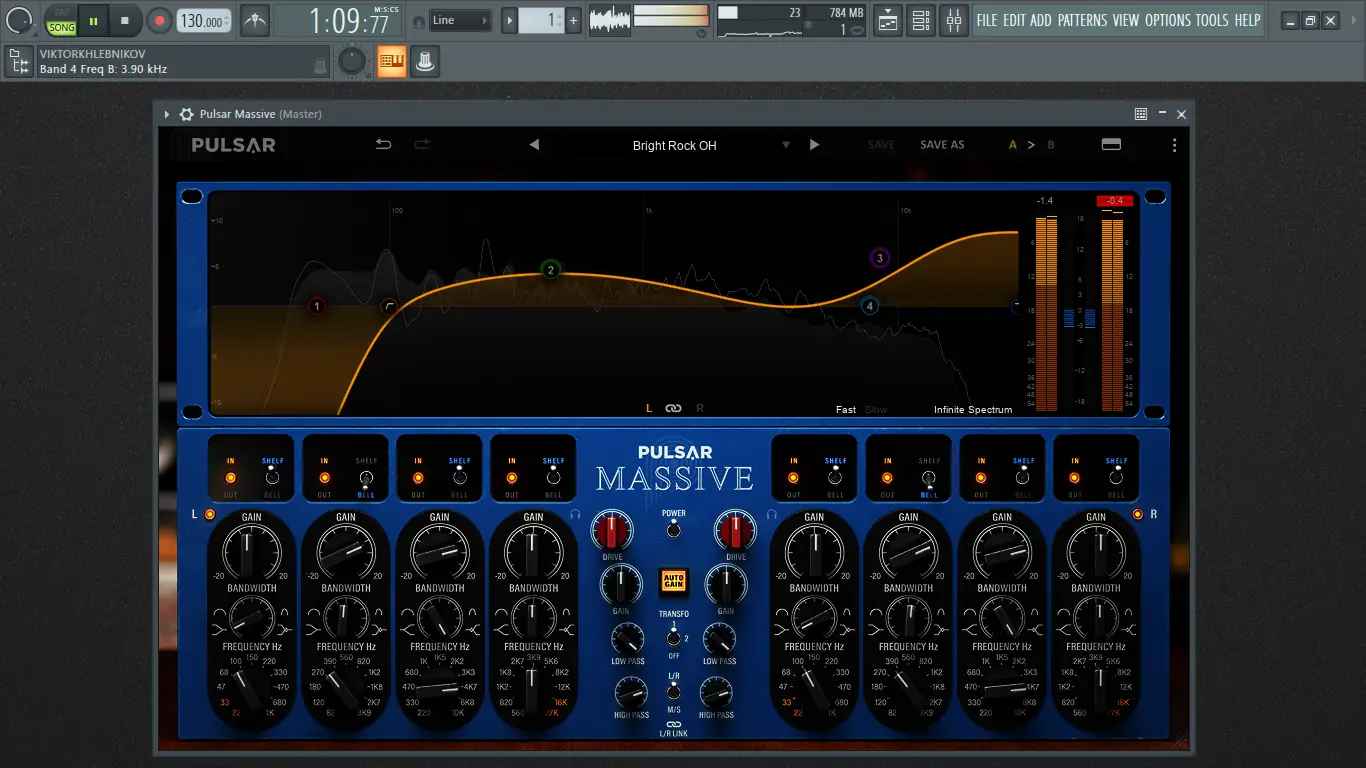This screenshot has height=768, width=1366.
Task: Click the left channel red DRIVE knob
Action: pos(612,530)
